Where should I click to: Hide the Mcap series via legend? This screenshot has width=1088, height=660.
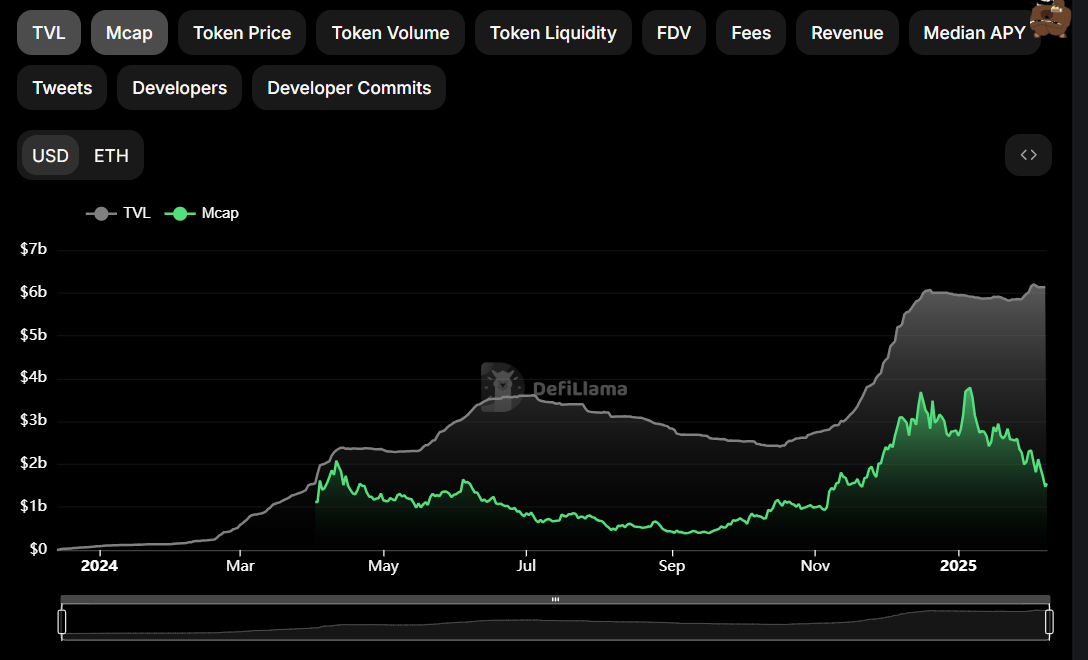pyautogui.click(x=202, y=213)
